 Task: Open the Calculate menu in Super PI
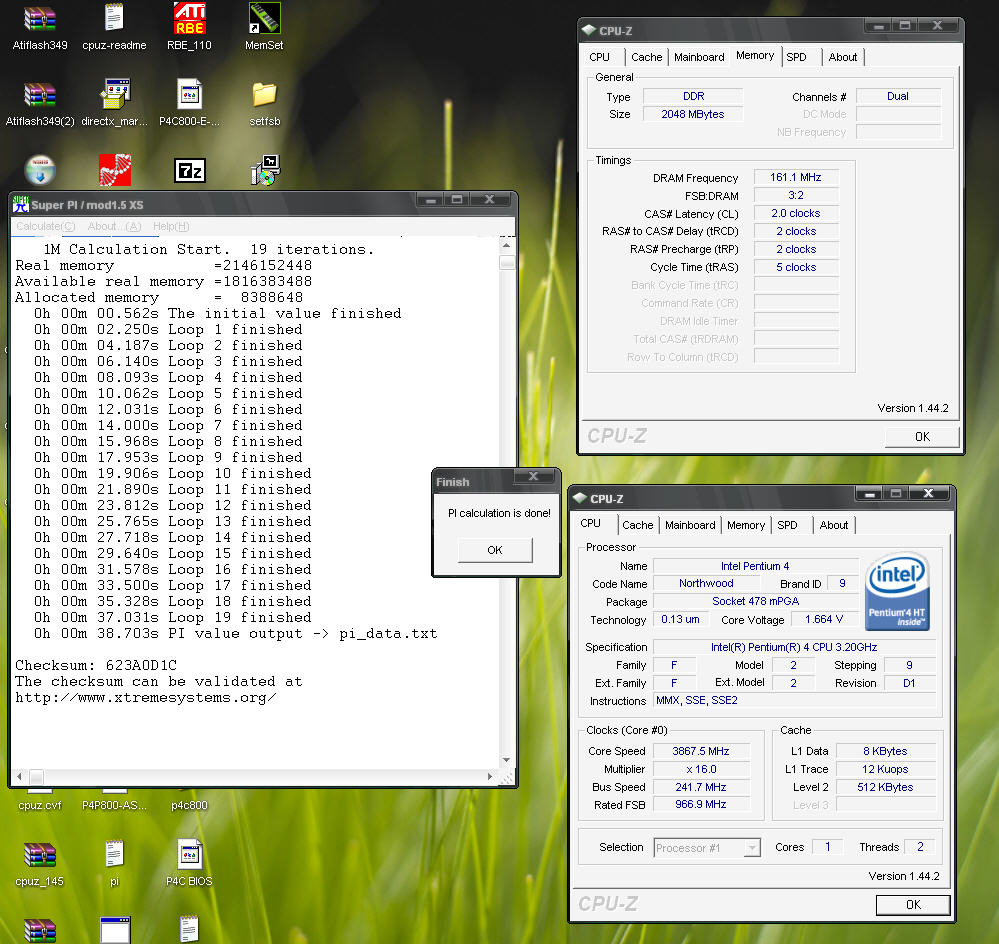tap(45, 226)
